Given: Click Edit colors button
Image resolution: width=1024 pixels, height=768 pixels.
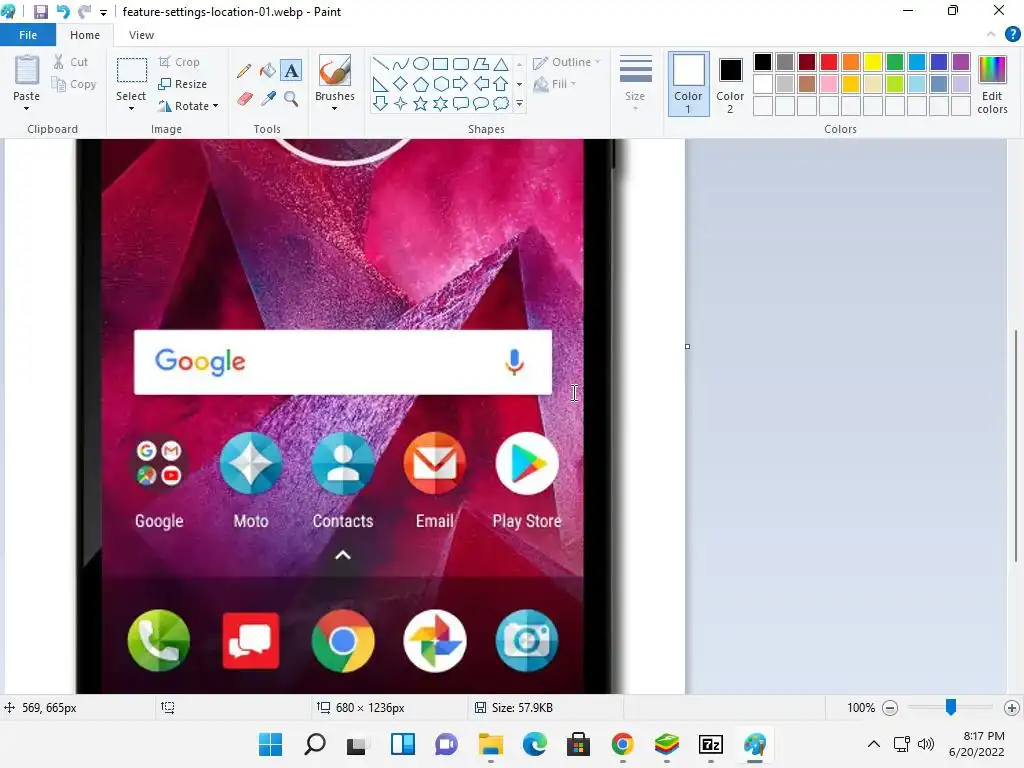Looking at the screenshot, I should (992, 84).
